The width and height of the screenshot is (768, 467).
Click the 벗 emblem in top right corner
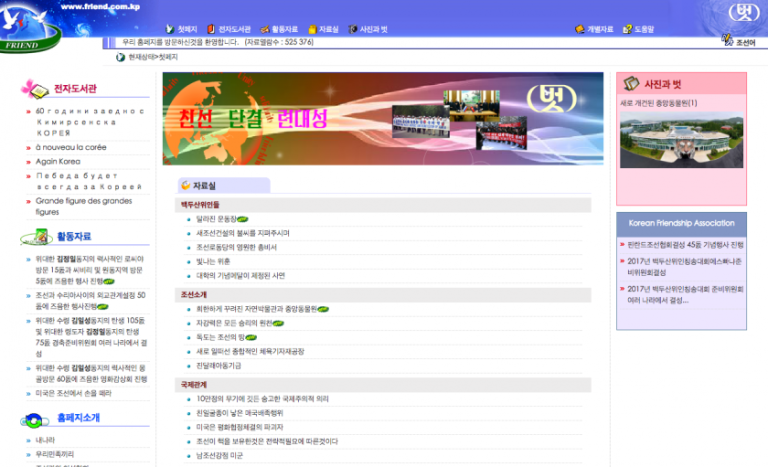(744, 13)
